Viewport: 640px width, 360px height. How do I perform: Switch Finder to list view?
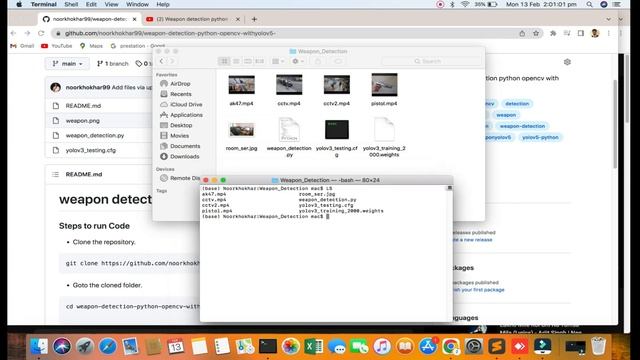pos(236,61)
